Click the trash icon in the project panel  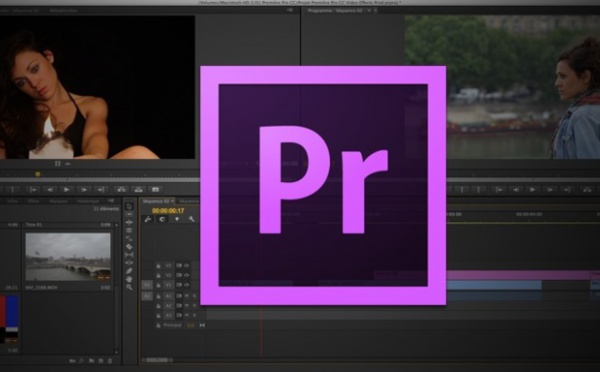[x=110, y=361]
